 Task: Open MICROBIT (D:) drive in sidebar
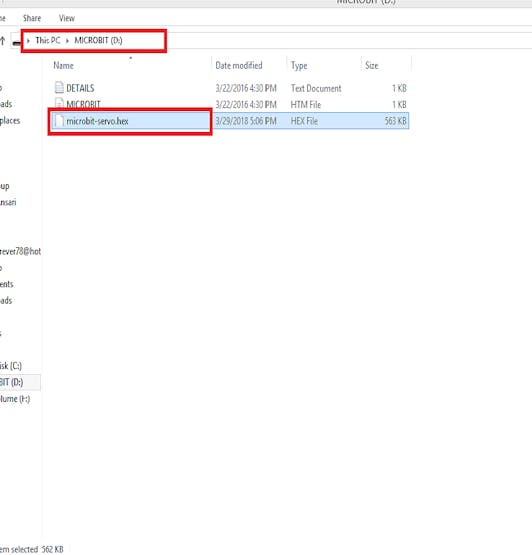tap(12, 382)
